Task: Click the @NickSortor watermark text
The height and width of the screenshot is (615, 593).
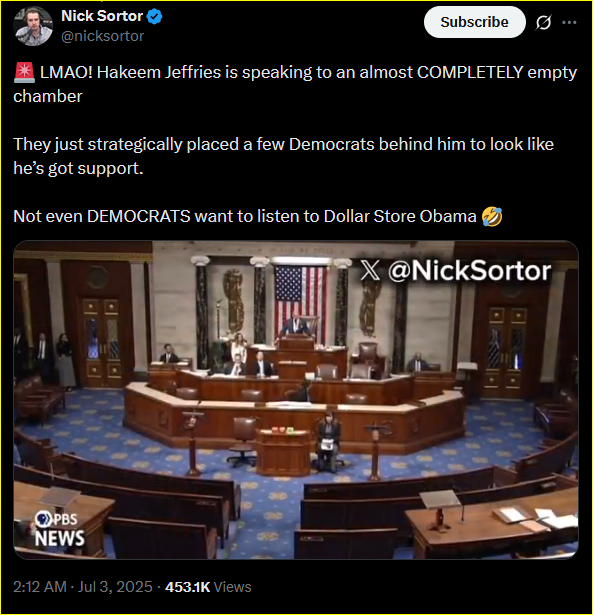Action: coord(469,271)
